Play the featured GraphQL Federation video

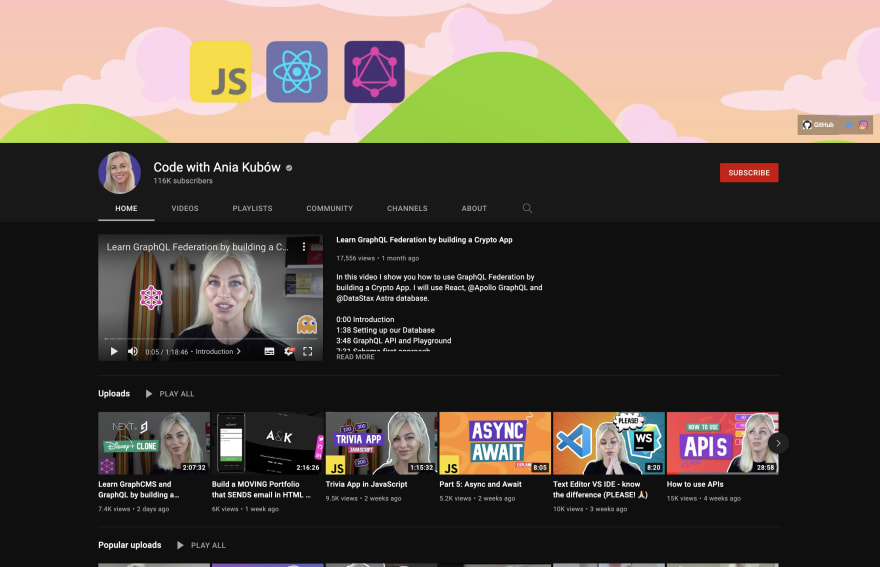tap(114, 351)
